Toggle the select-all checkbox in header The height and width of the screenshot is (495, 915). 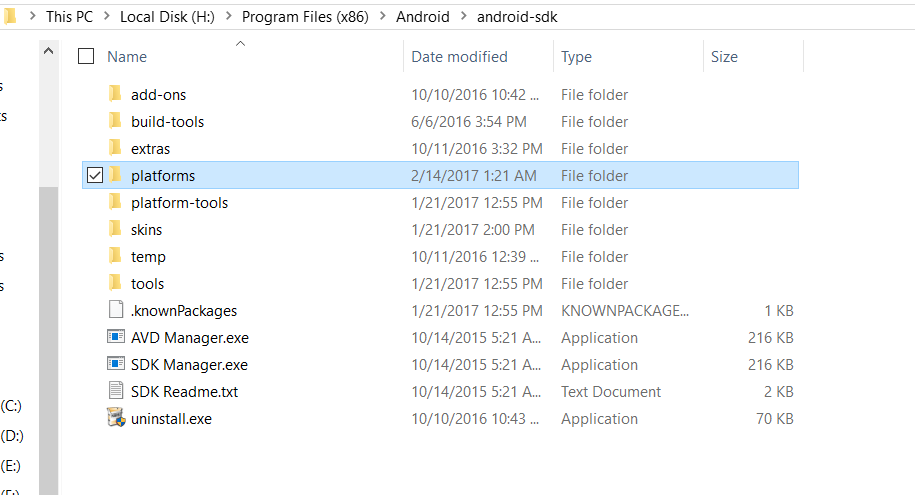click(86, 57)
